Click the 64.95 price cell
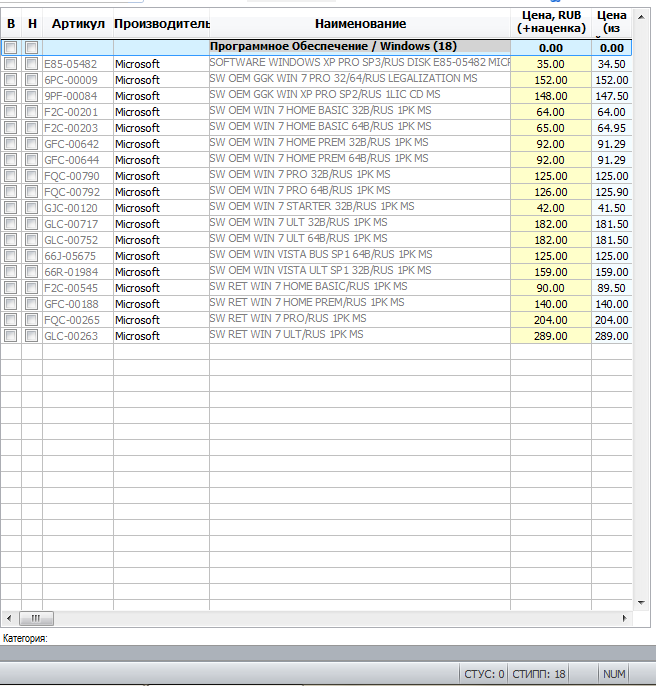The width and height of the screenshot is (656, 686). click(x=611, y=128)
